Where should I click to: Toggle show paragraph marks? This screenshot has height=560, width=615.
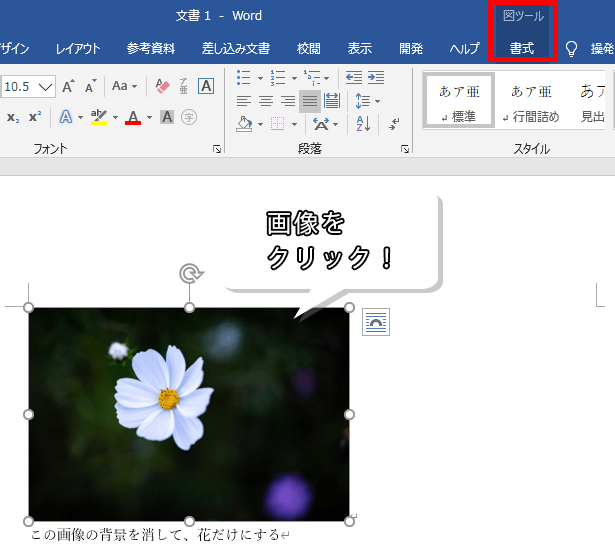click(x=394, y=124)
